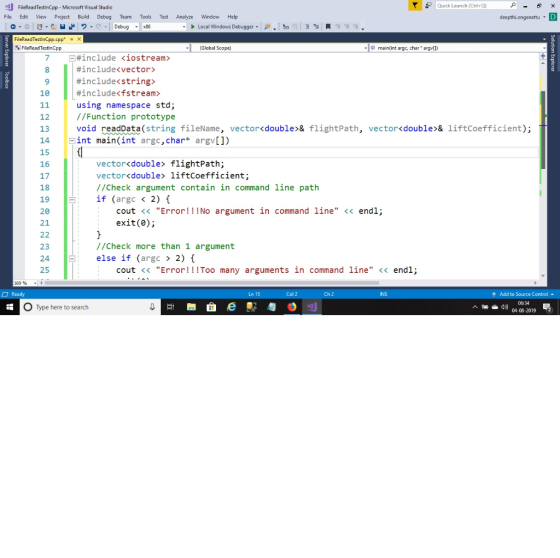The width and height of the screenshot is (560, 558).
Task: Click the status bar Ln 15 indicator
Action: coord(254,294)
